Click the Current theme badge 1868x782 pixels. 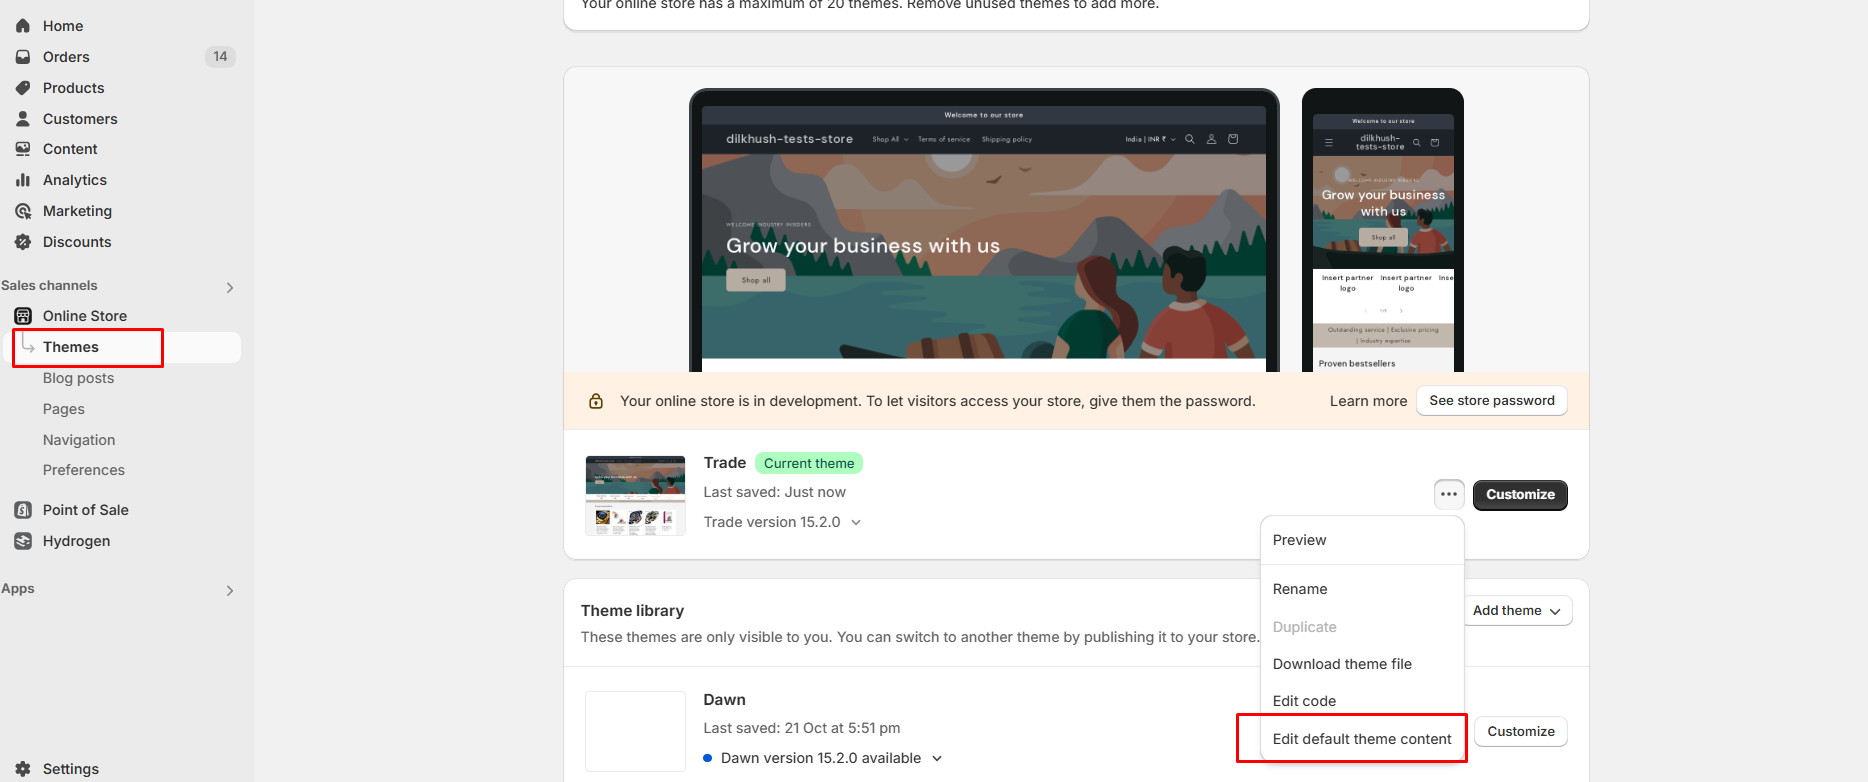pos(809,463)
